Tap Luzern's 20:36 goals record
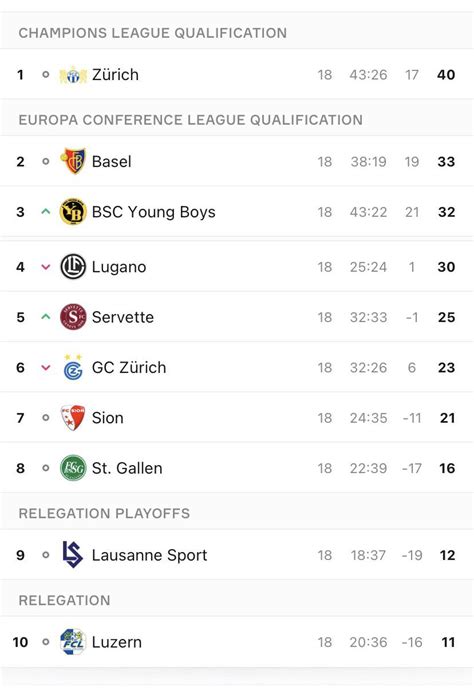Image resolution: width=474 pixels, height=691 pixels. [368, 643]
